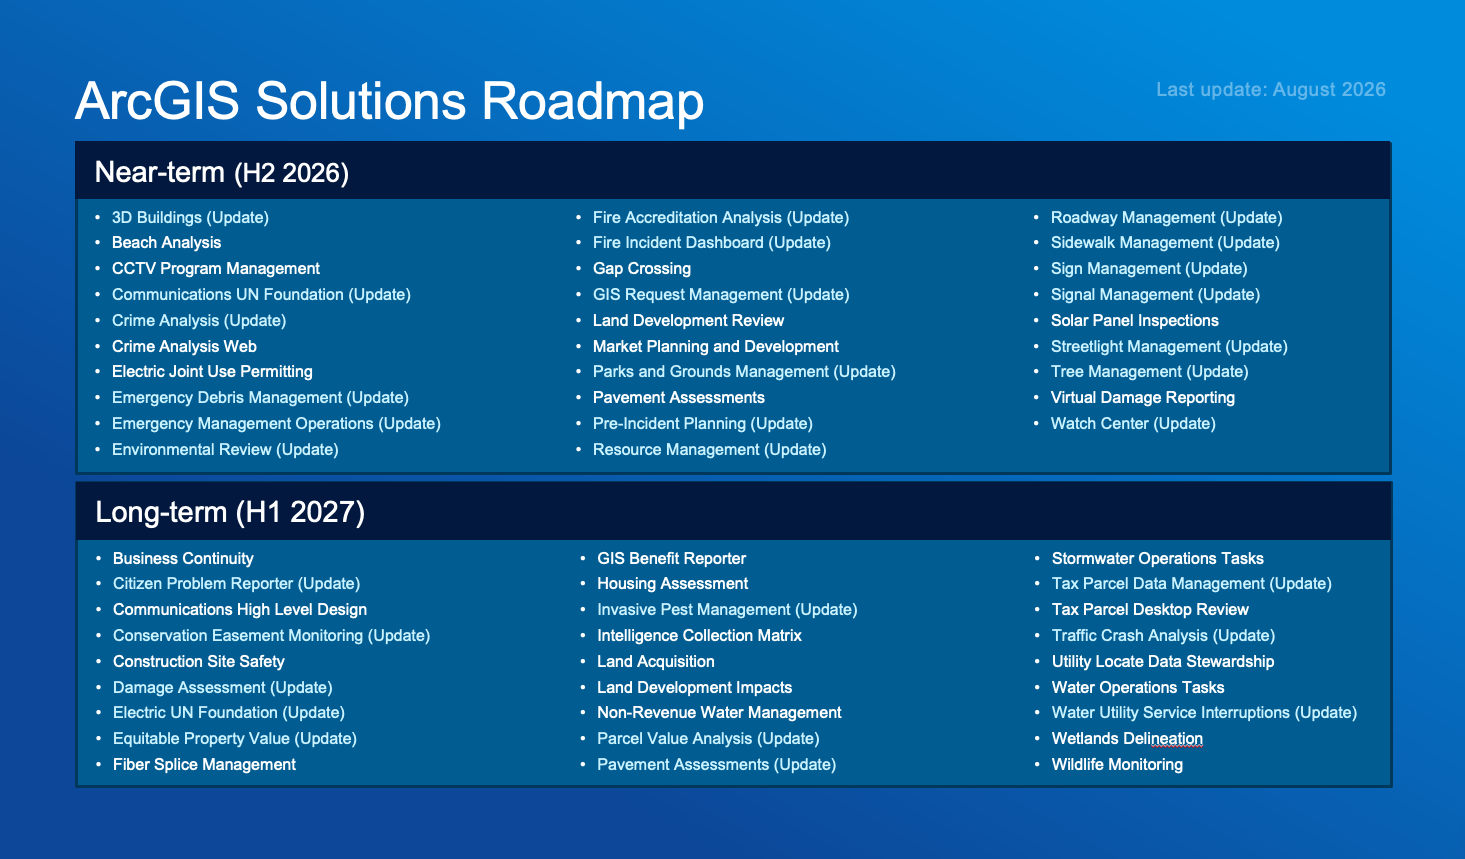Select "Emergency Debris Management (Update)"
The height and width of the screenshot is (859, 1465).
click(x=260, y=398)
